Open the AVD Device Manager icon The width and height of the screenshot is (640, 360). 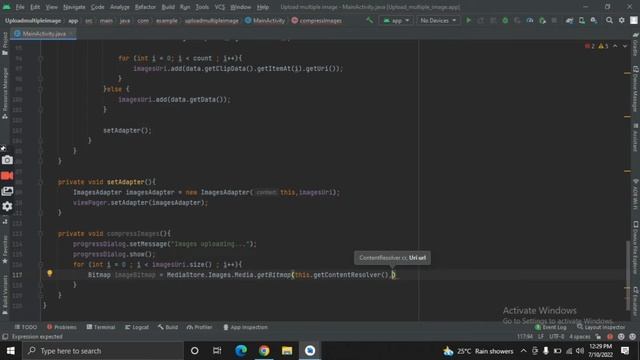(582, 20)
